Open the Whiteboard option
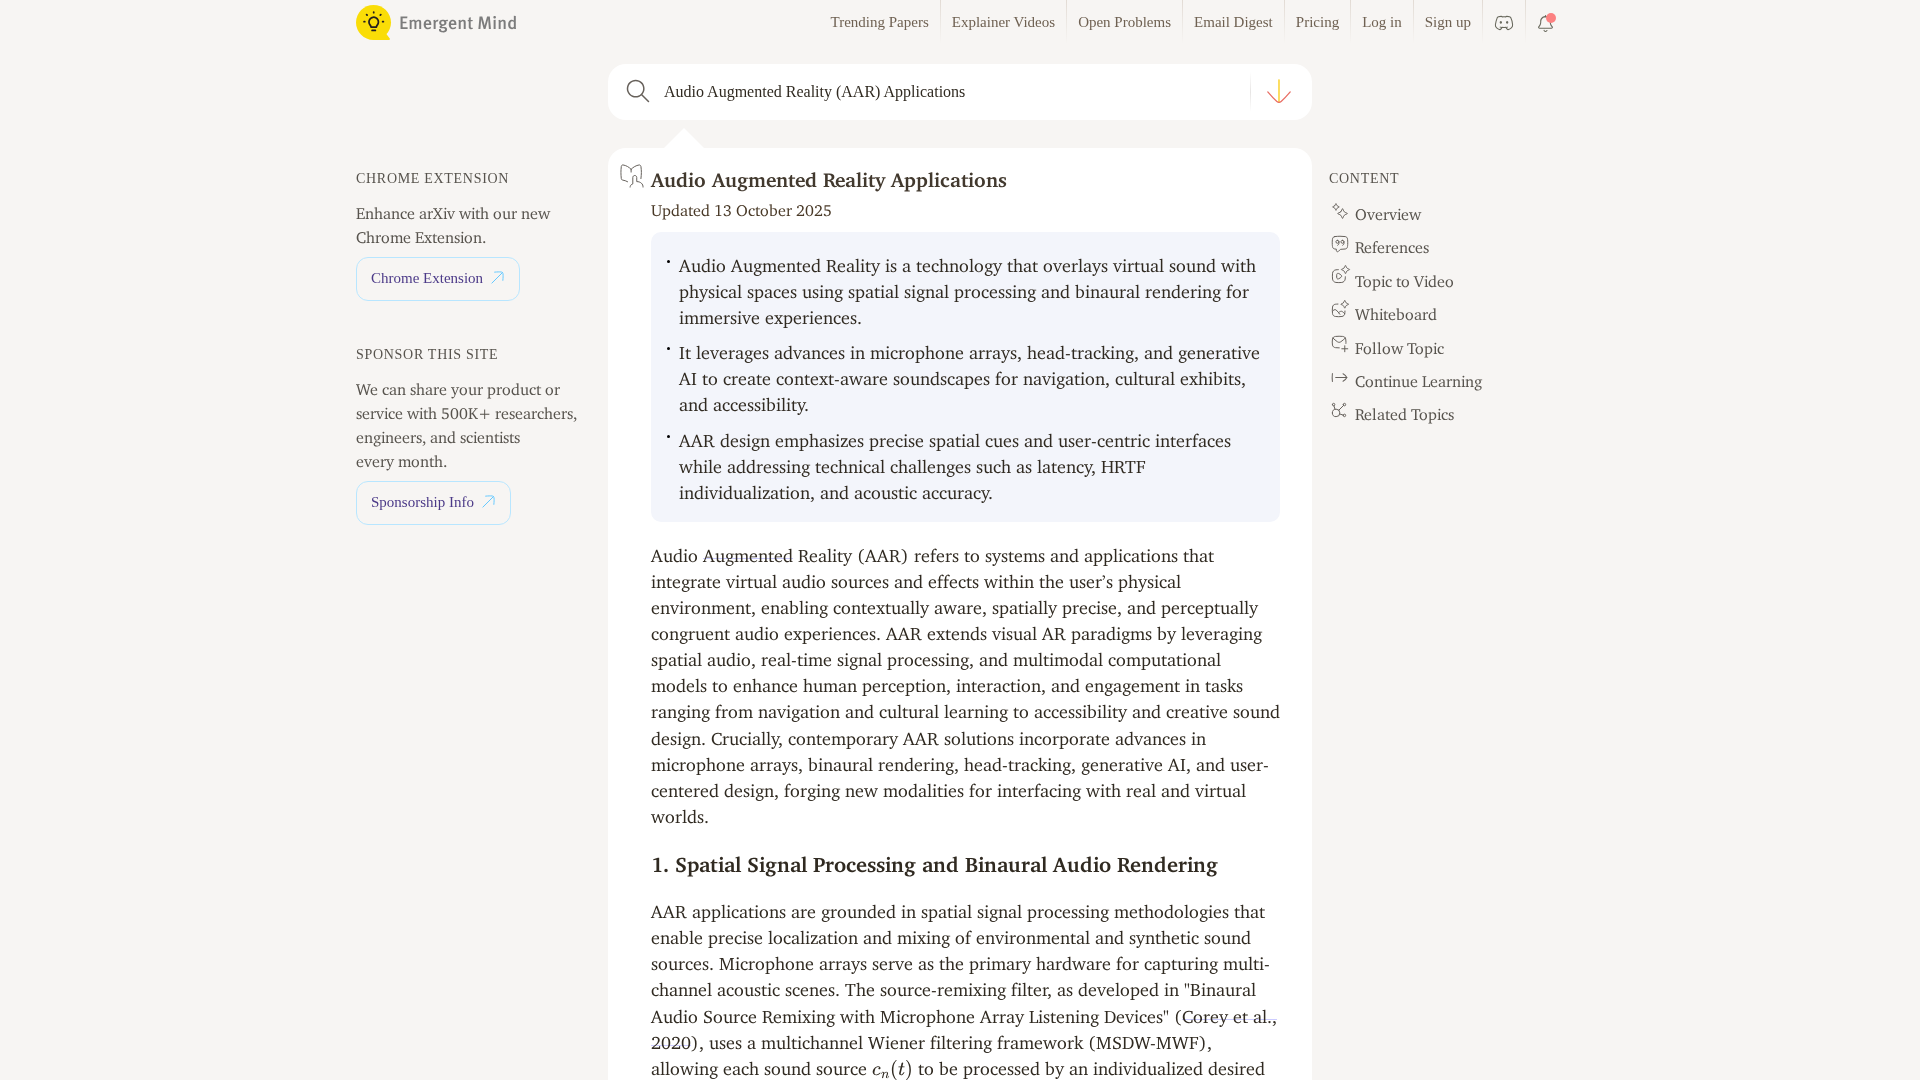 1395,315
